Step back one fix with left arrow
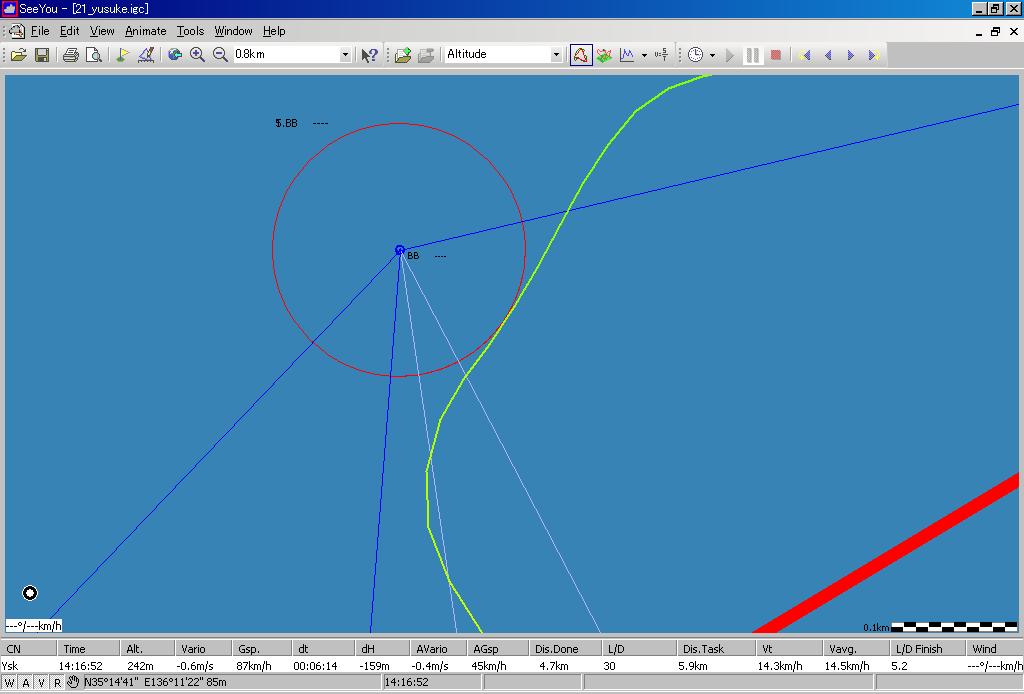This screenshot has width=1024, height=694. coord(828,55)
